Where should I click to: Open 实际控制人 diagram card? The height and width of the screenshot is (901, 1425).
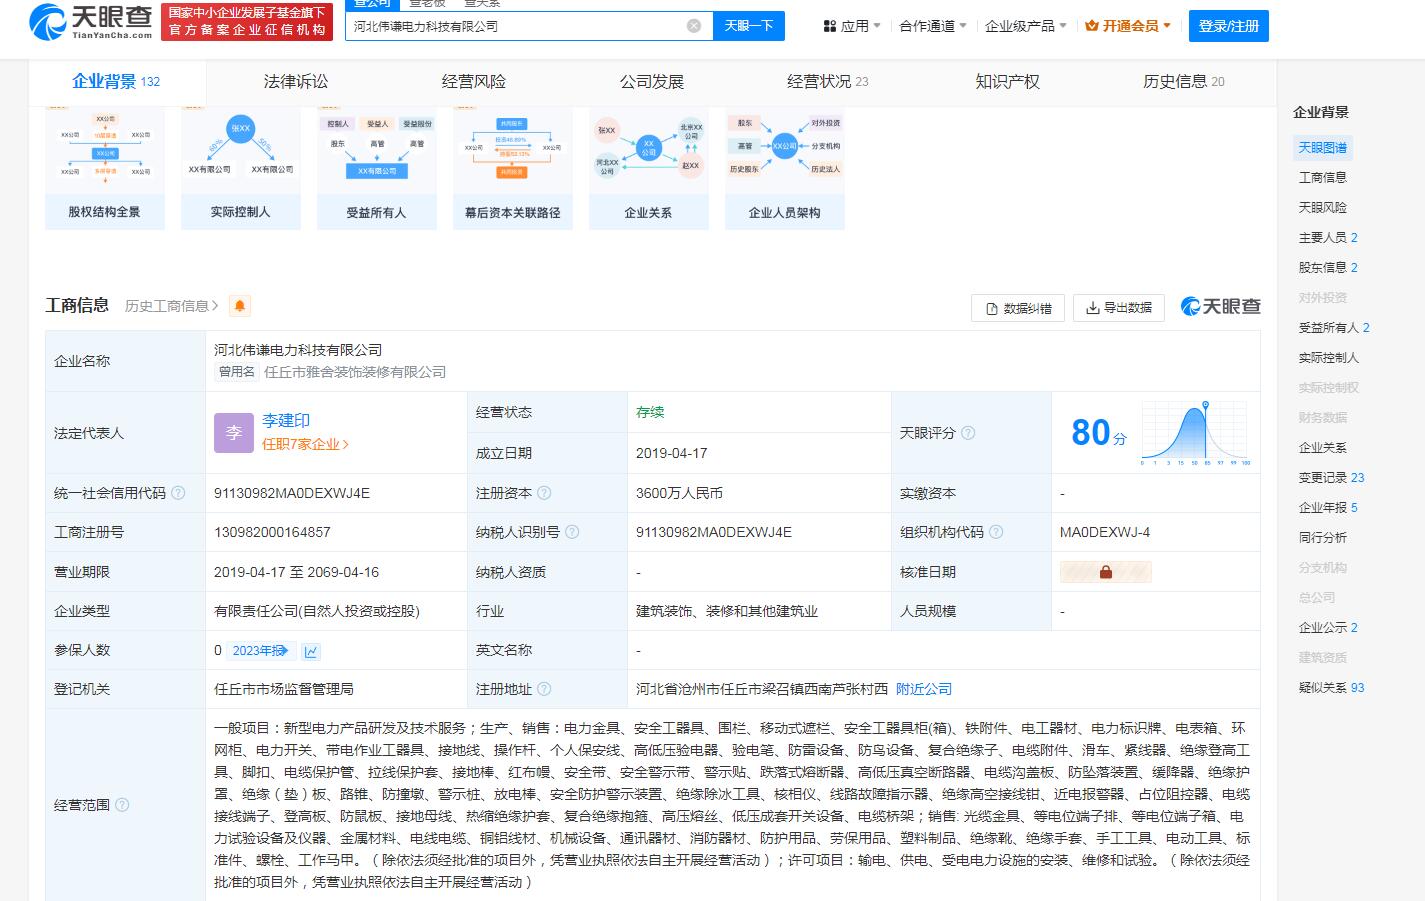click(241, 167)
